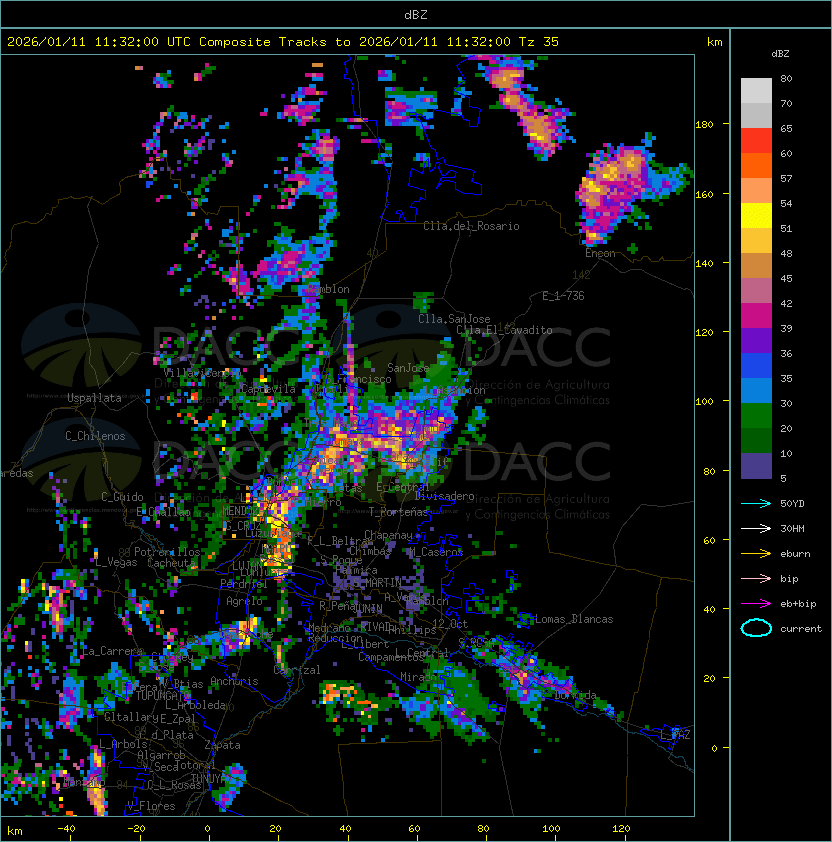Viewport: 832px width, 842px height.
Task: Pick the royal blue 36-35 dBZ swatch
Action: coord(756,366)
